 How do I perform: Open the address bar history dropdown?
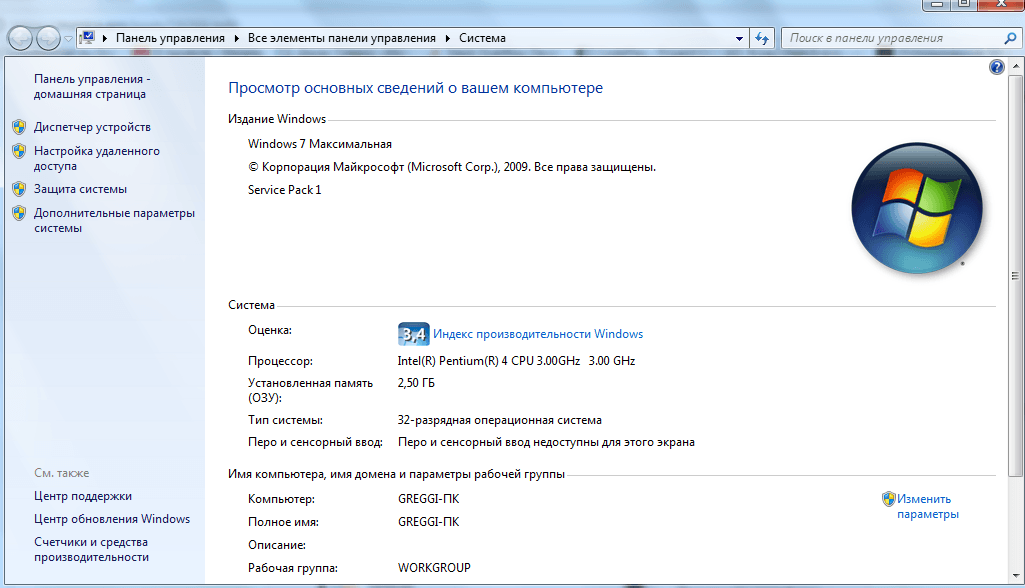pyautogui.click(x=739, y=39)
